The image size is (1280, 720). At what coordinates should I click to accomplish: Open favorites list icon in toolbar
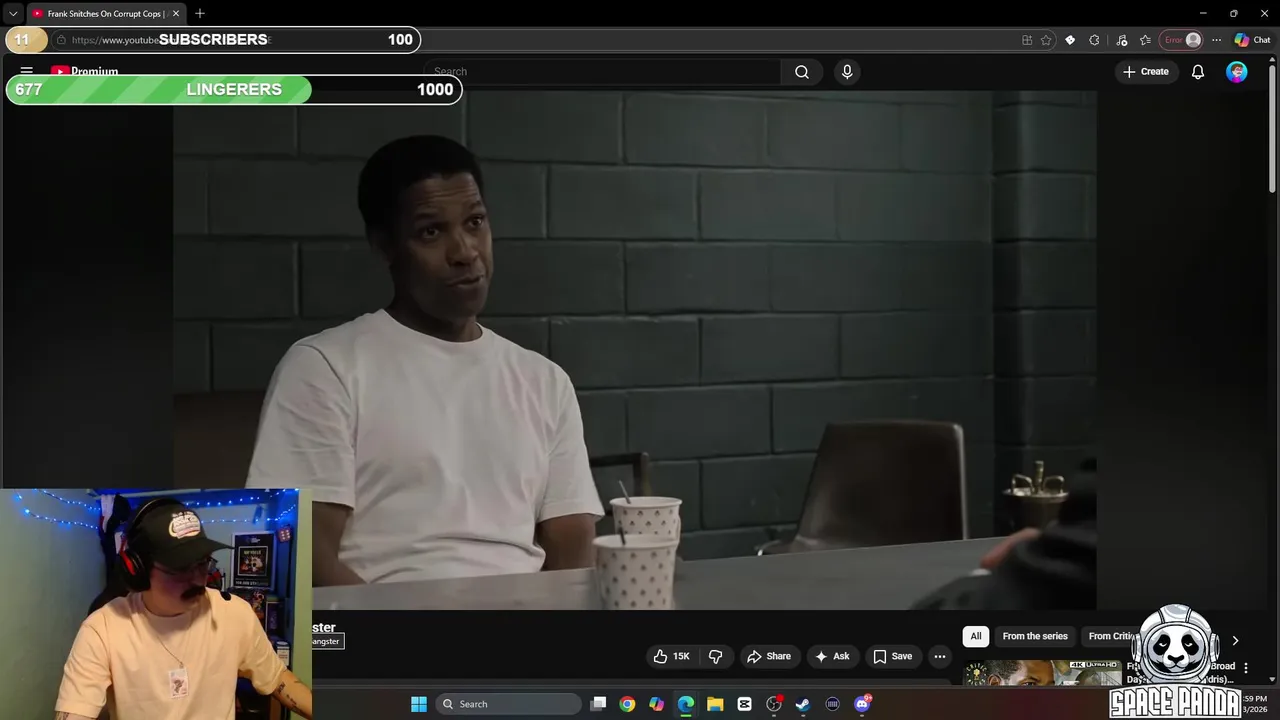click(1145, 40)
